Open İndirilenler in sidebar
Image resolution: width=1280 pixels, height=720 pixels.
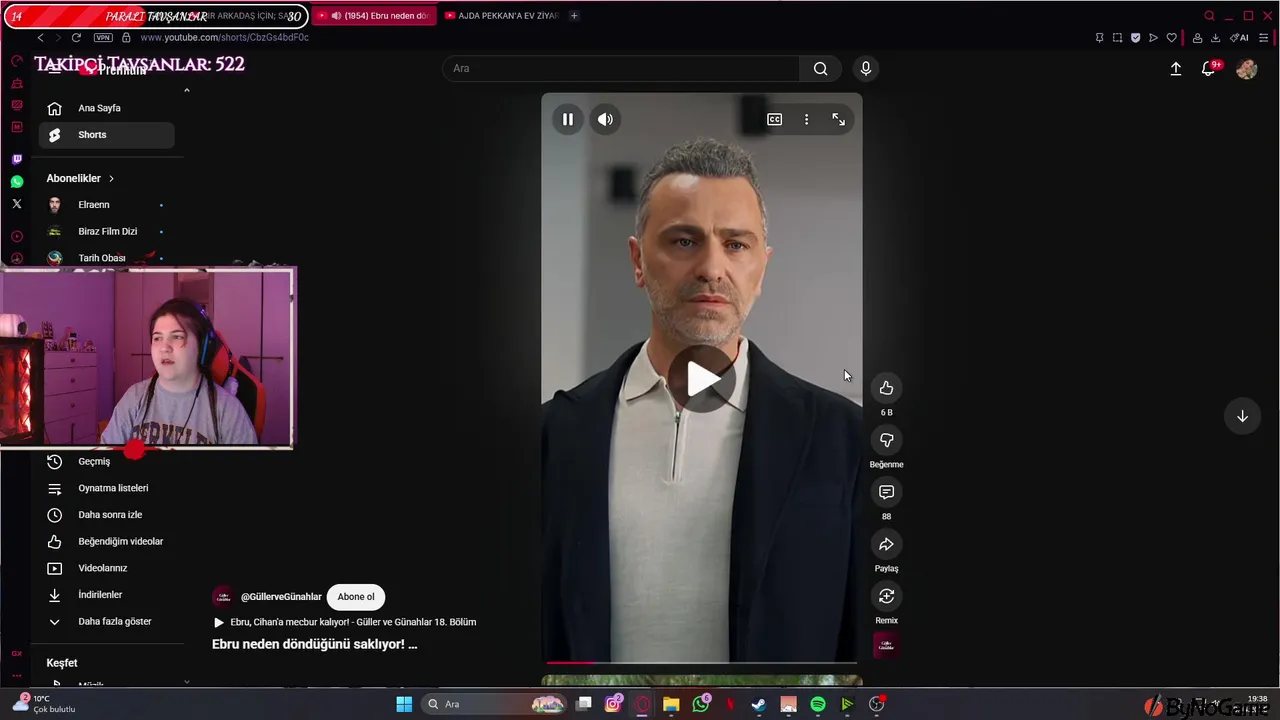point(106,595)
